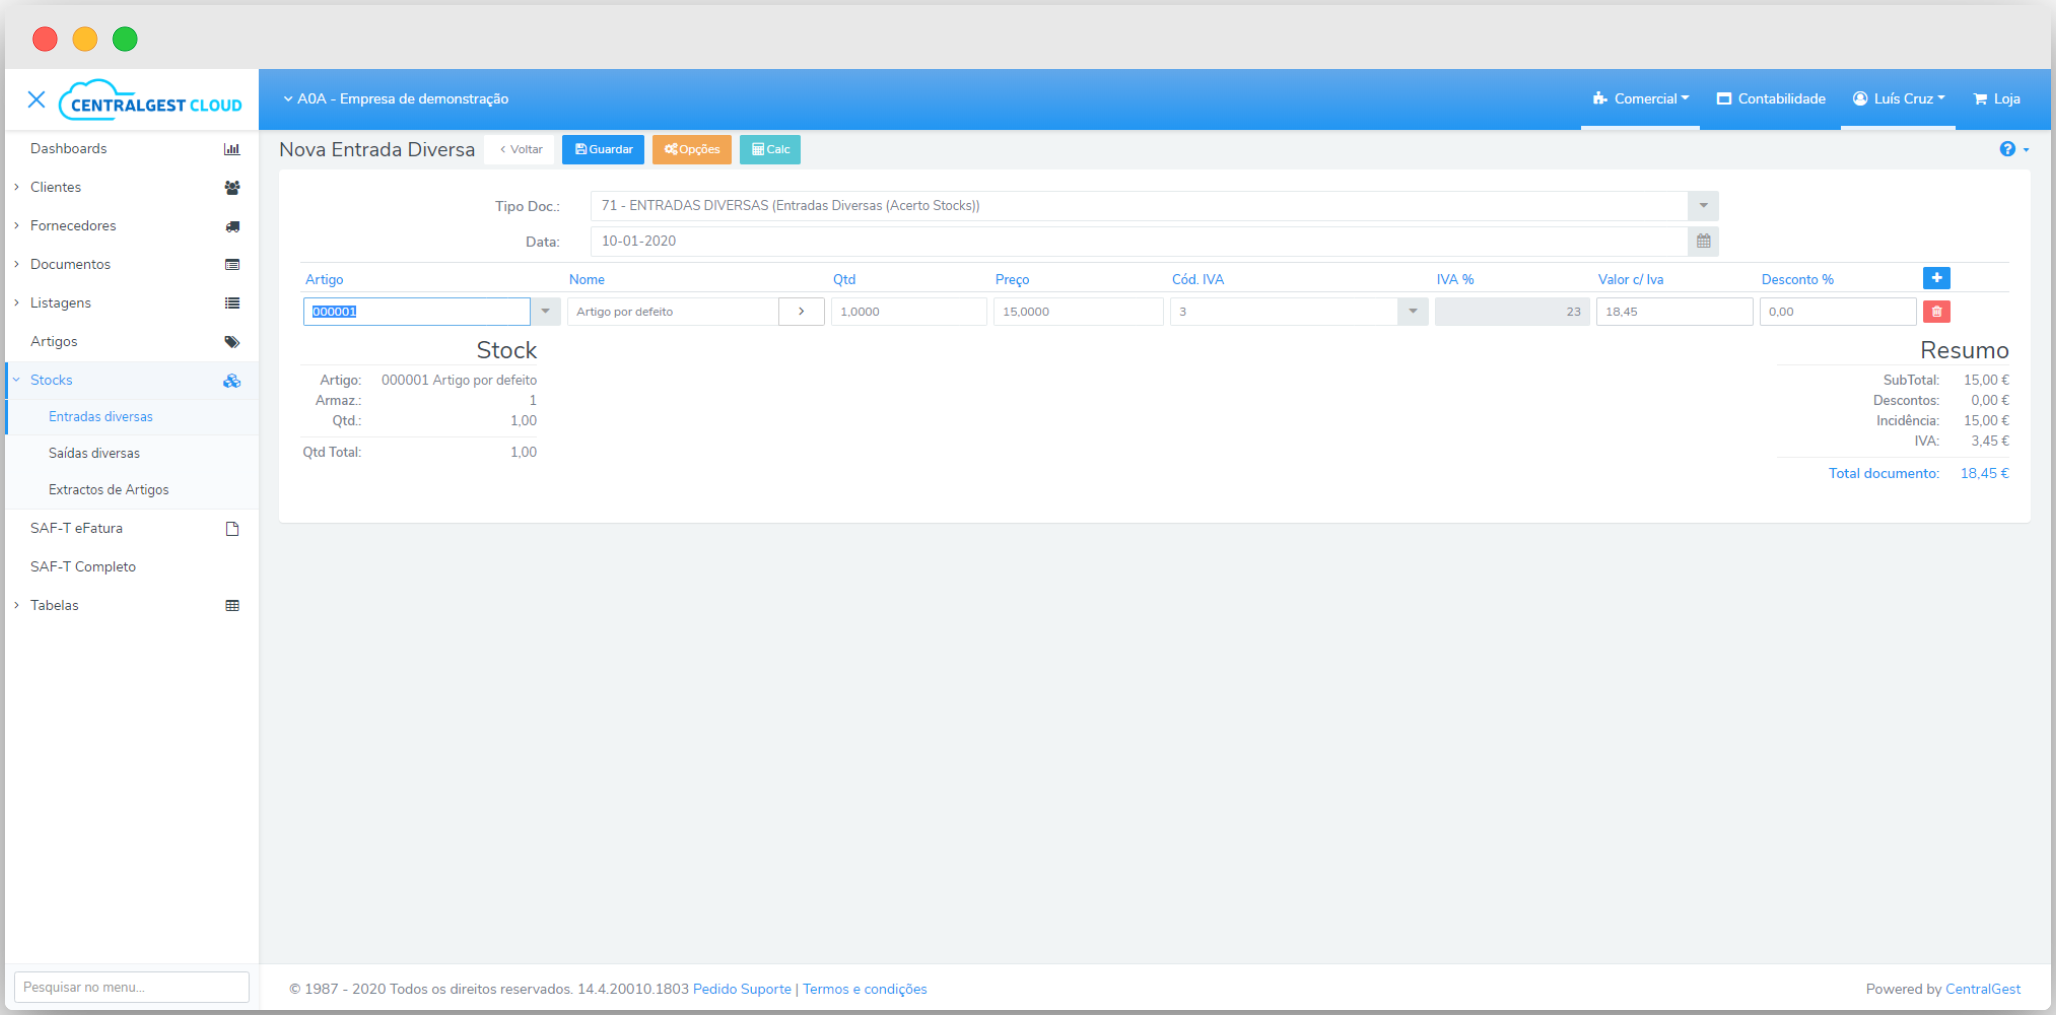Click the Qtd quantity input field
This screenshot has height=1015, width=2056.
point(908,312)
